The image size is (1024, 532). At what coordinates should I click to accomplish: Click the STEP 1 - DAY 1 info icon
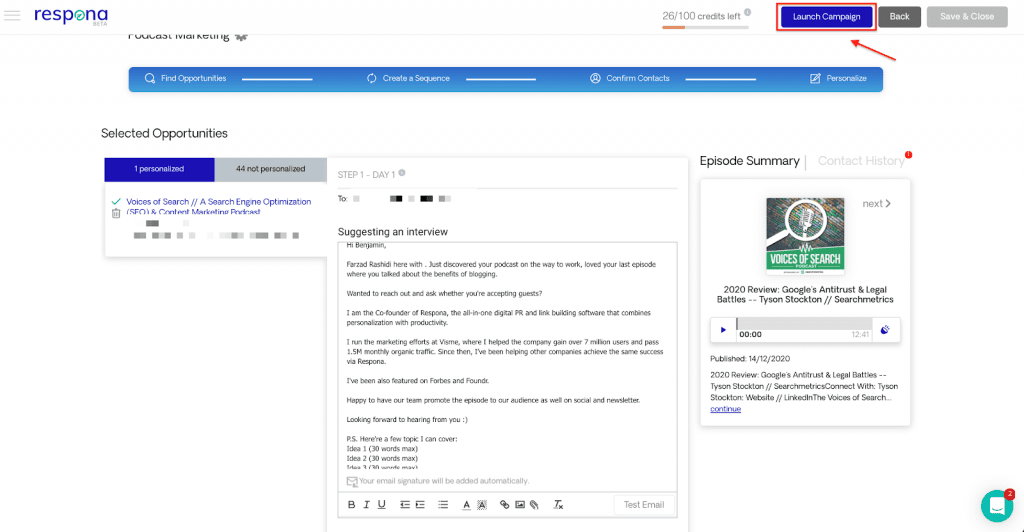[x=402, y=173]
